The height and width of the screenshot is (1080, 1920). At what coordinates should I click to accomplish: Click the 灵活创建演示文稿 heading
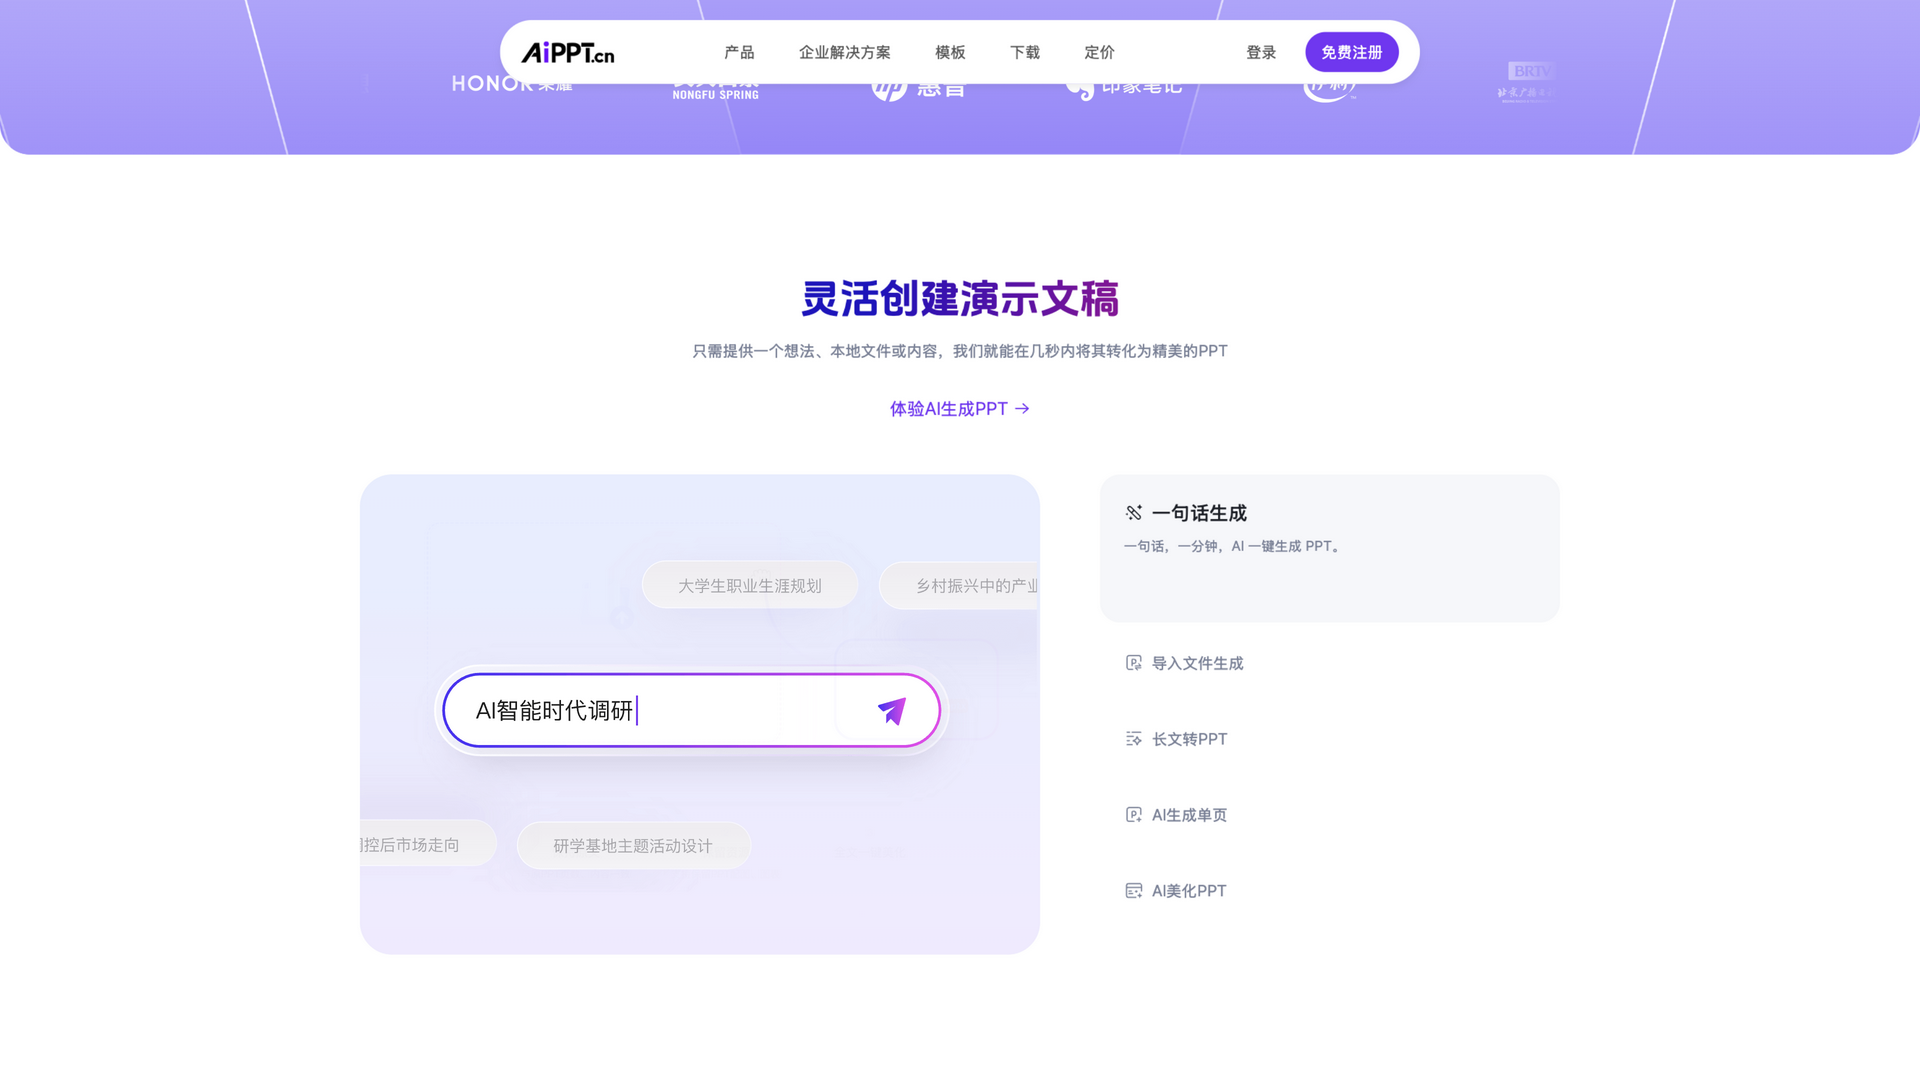coord(960,299)
